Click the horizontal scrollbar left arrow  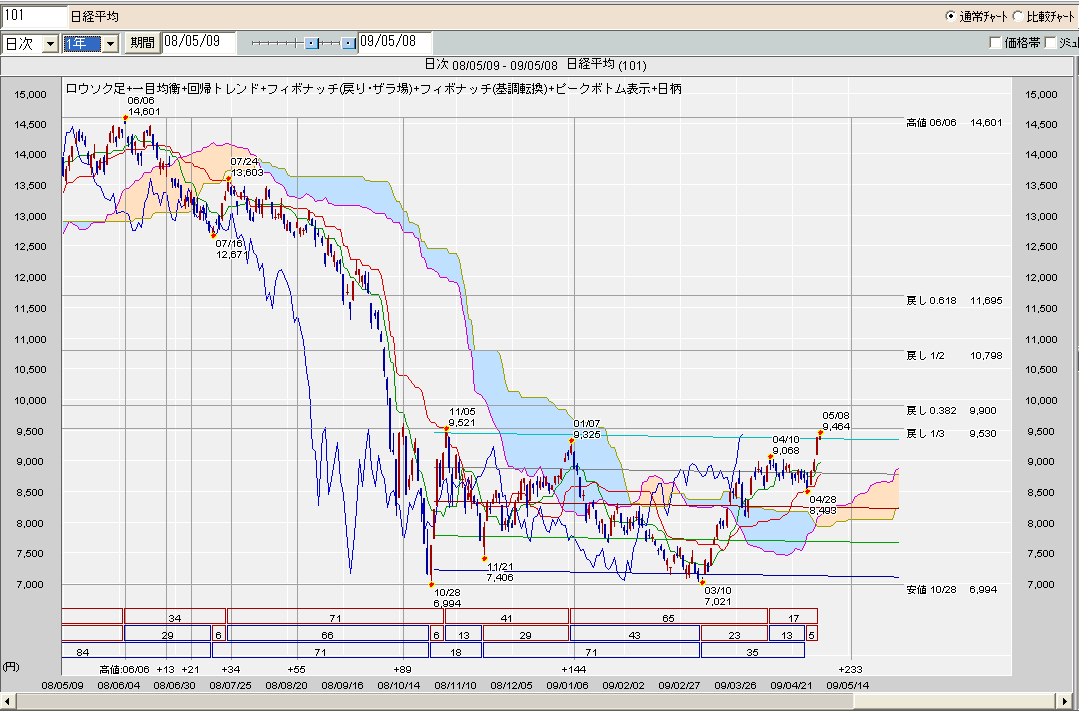click(x=8, y=701)
